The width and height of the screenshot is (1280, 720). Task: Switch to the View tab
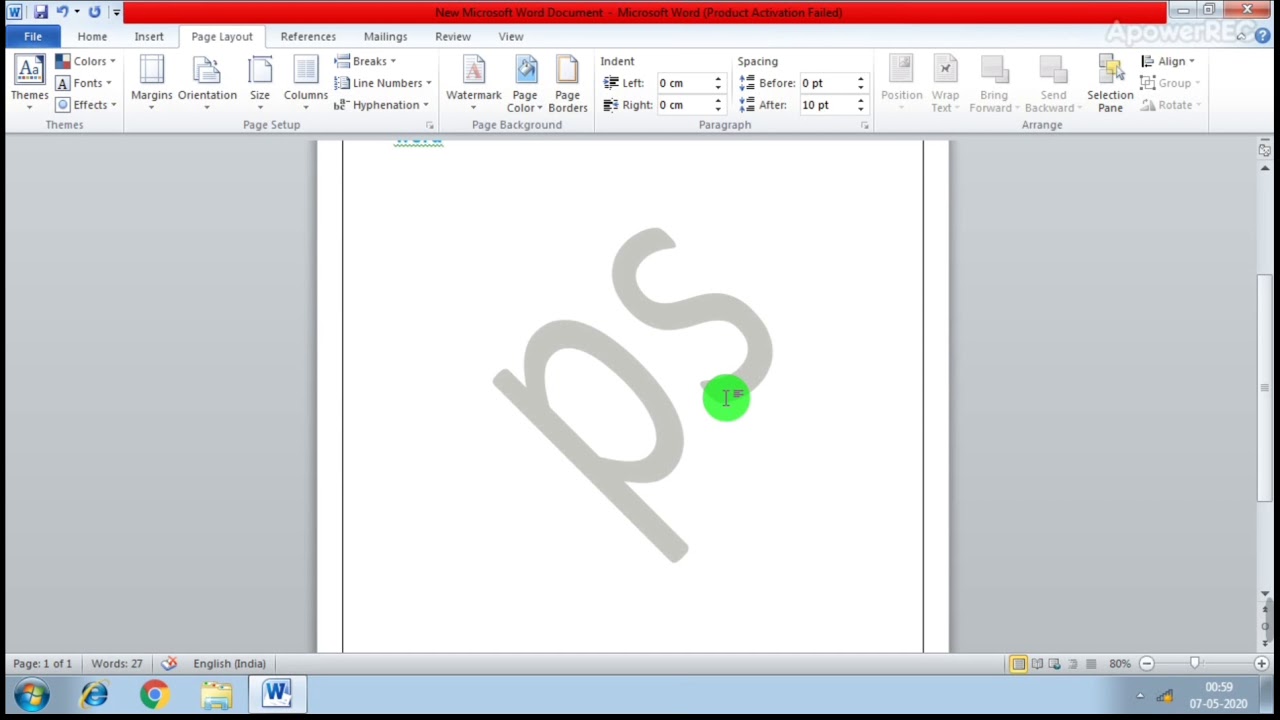tap(511, 36)
